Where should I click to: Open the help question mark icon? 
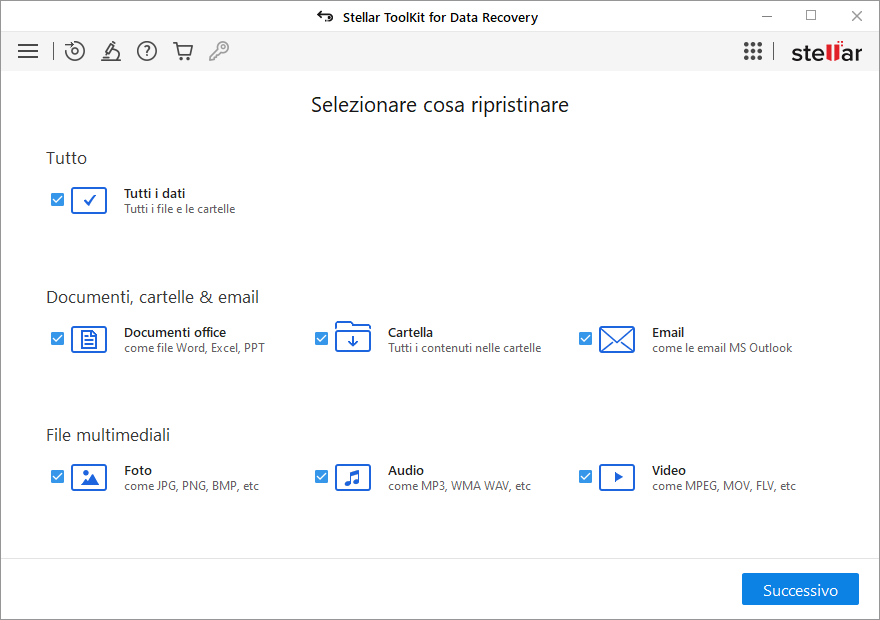click(147, 51)
